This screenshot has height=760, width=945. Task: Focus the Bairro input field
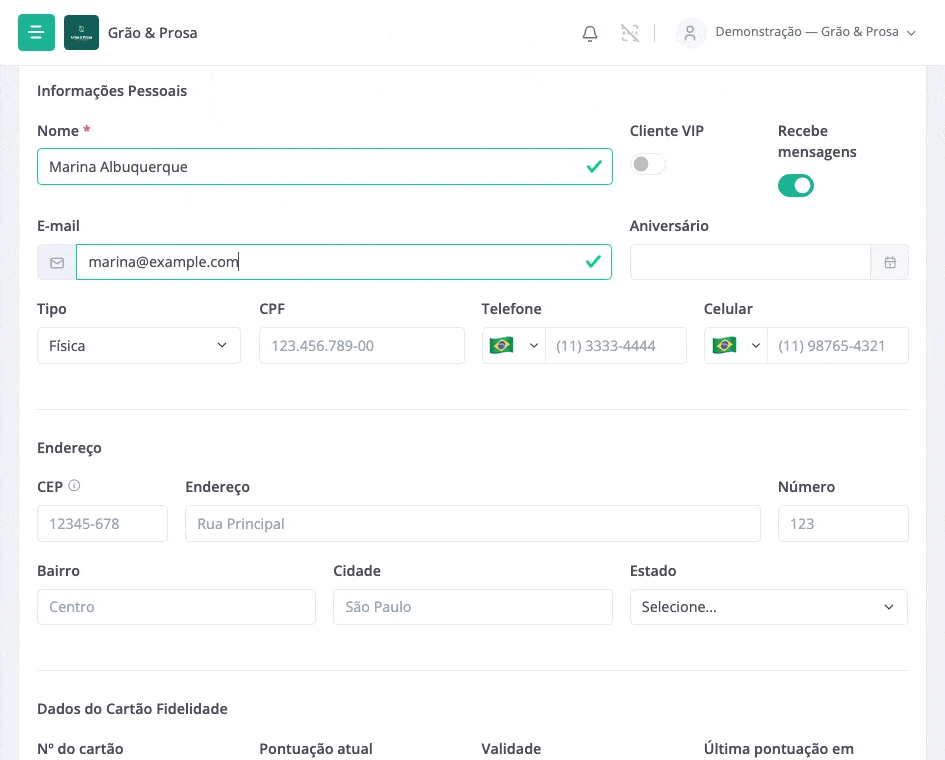[x=177, y=607]
